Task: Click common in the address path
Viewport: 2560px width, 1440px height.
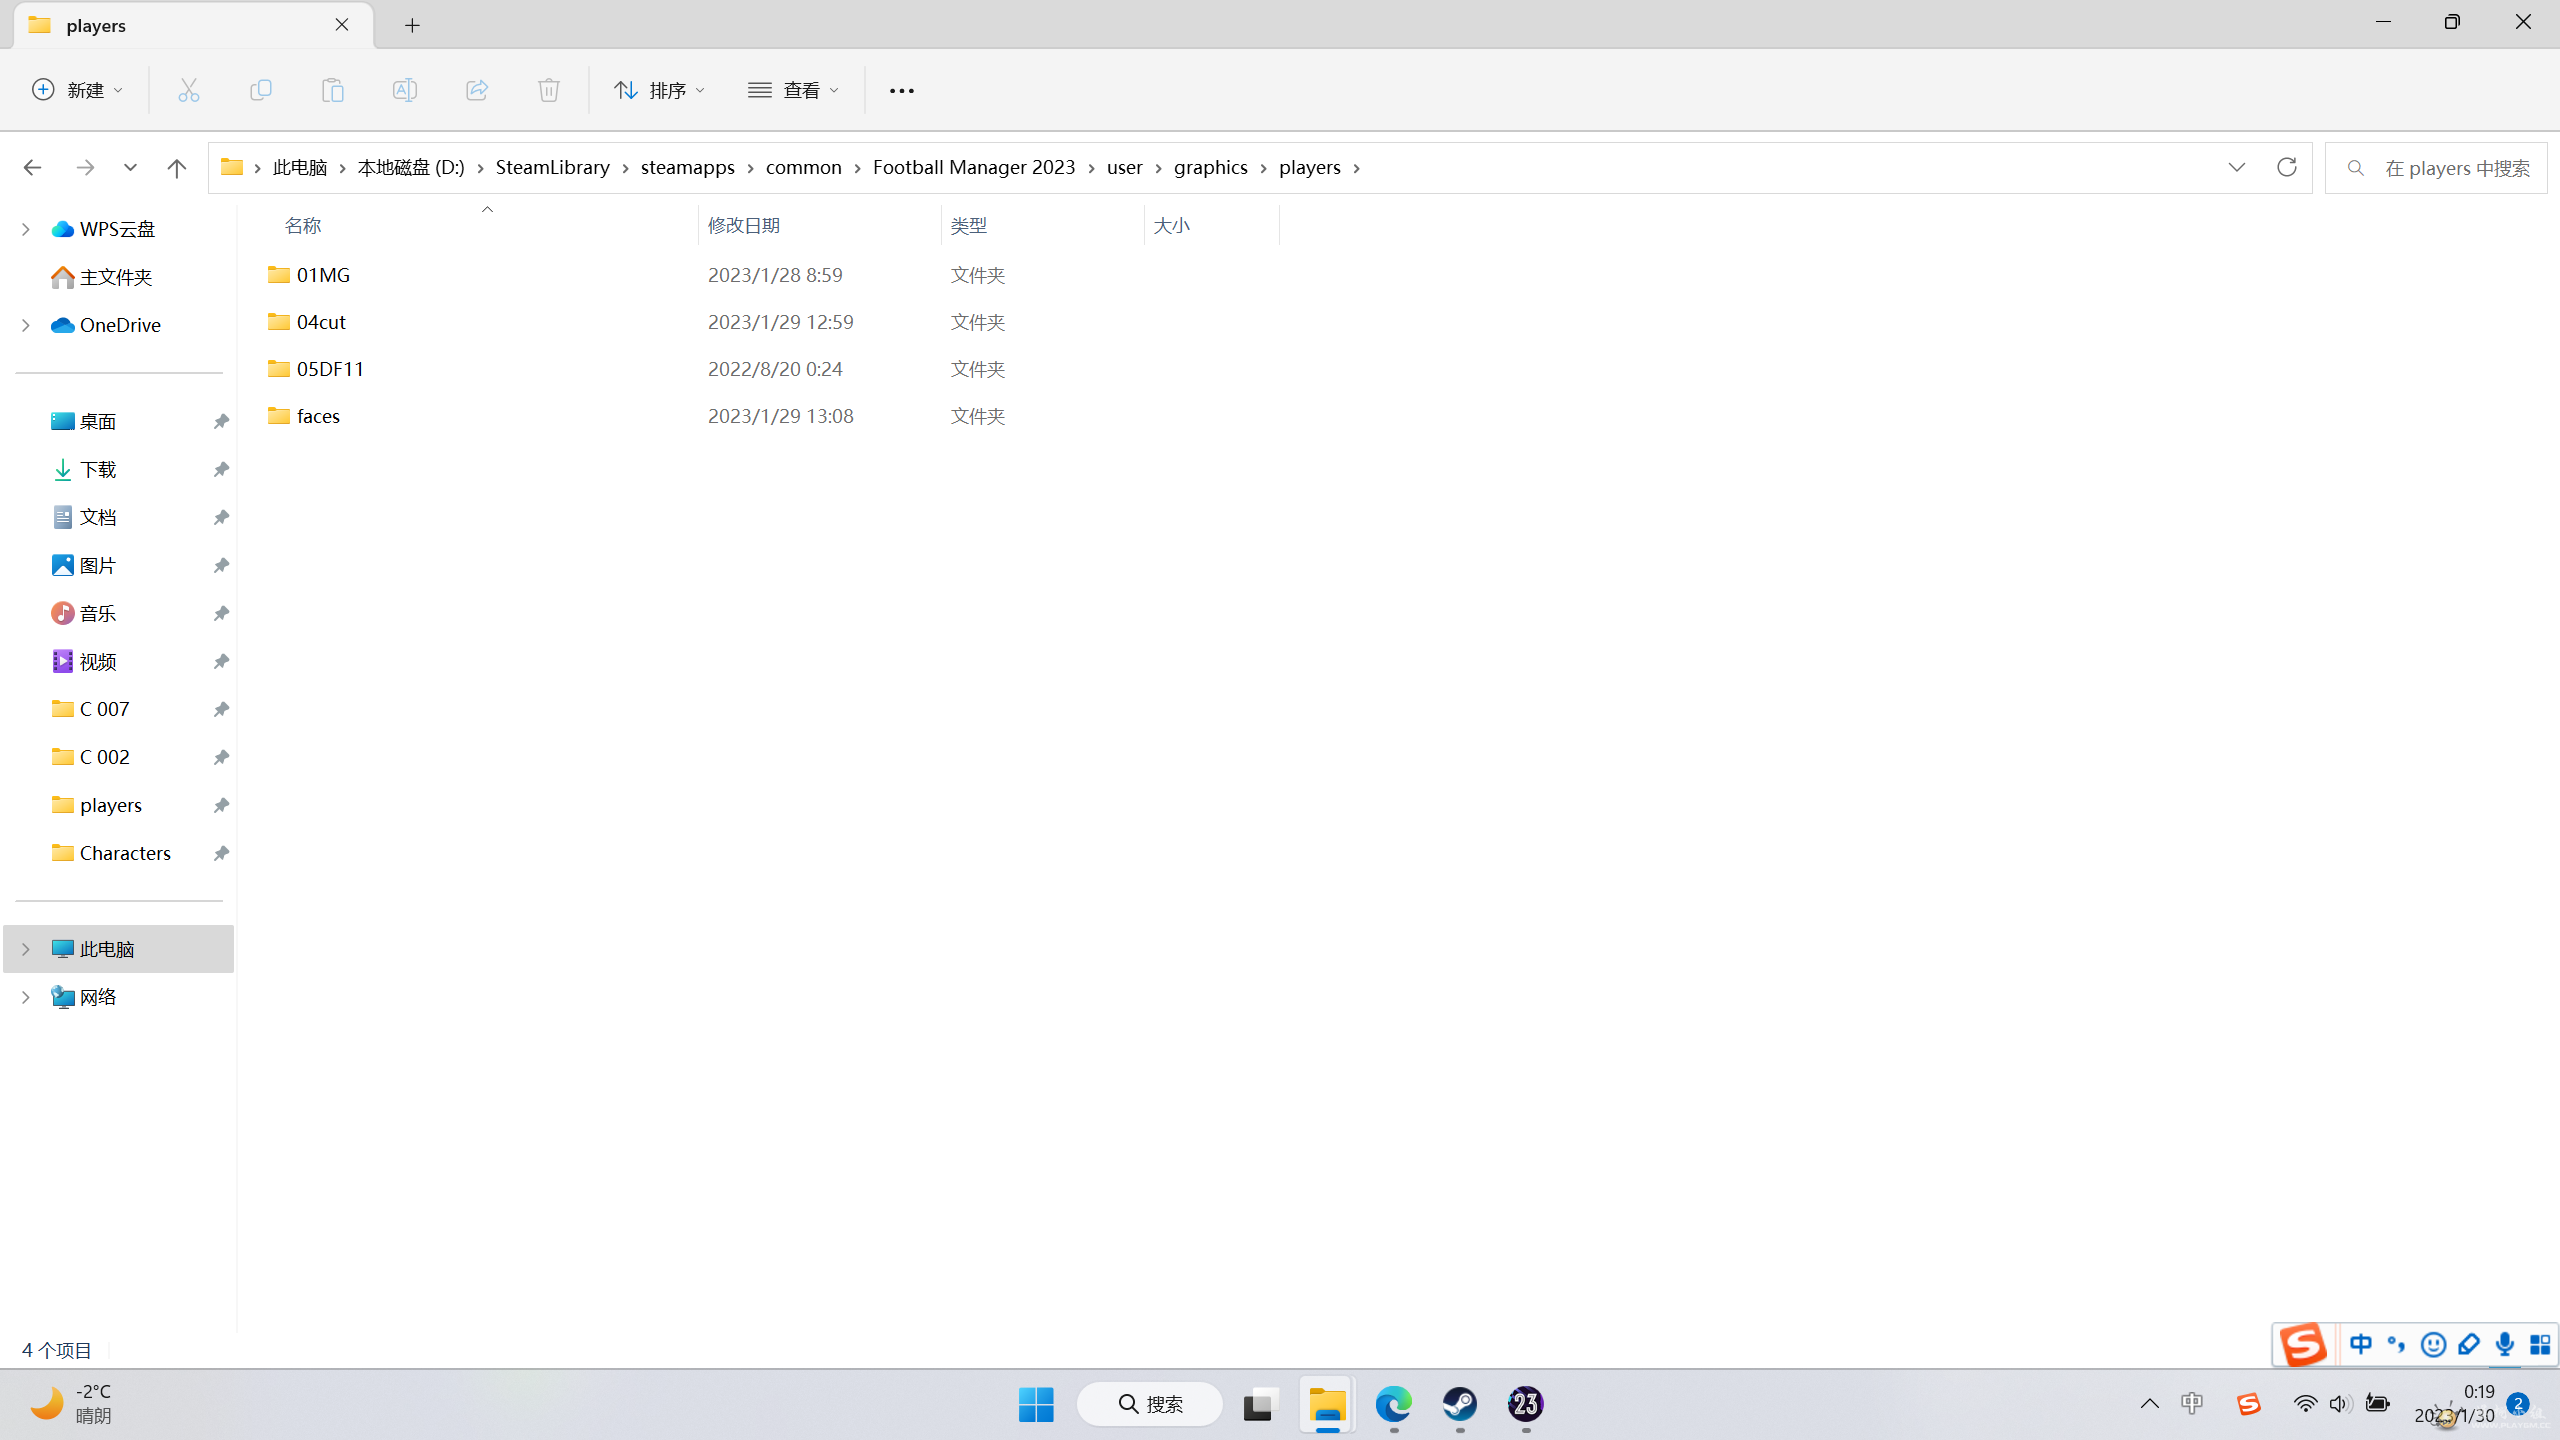Action: coord(803,167)
